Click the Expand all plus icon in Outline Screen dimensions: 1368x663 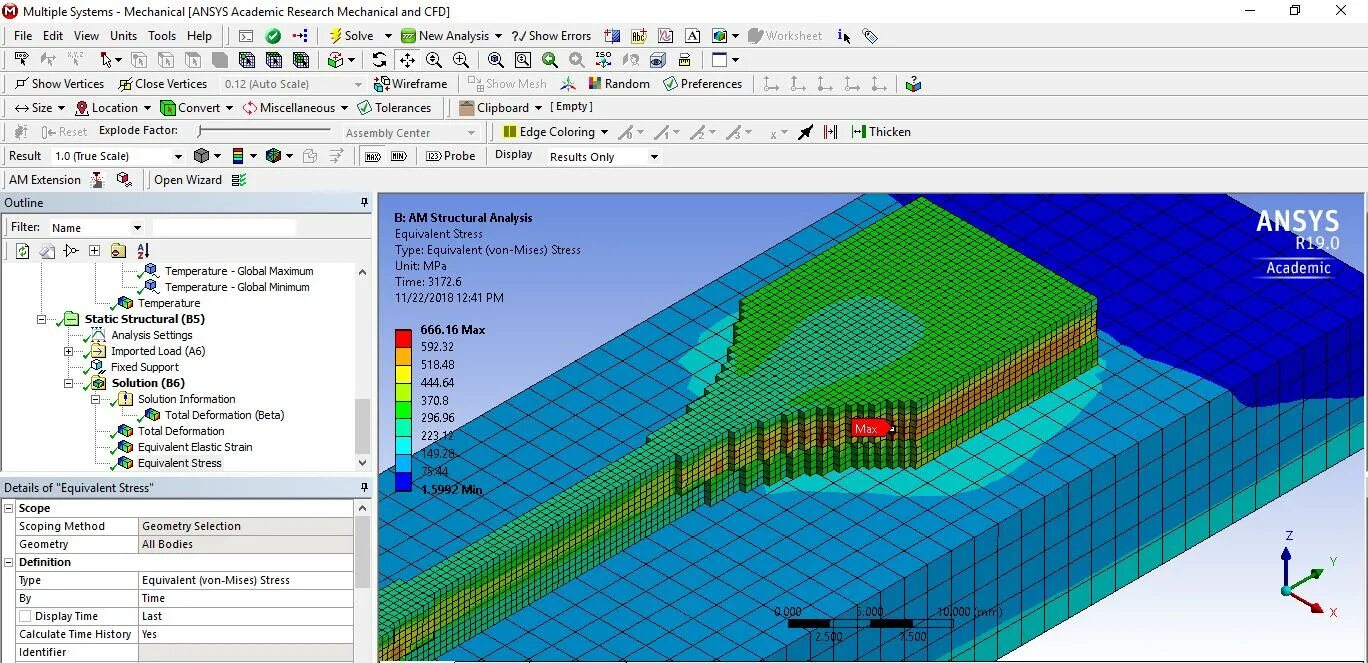(x=94, y=251)
